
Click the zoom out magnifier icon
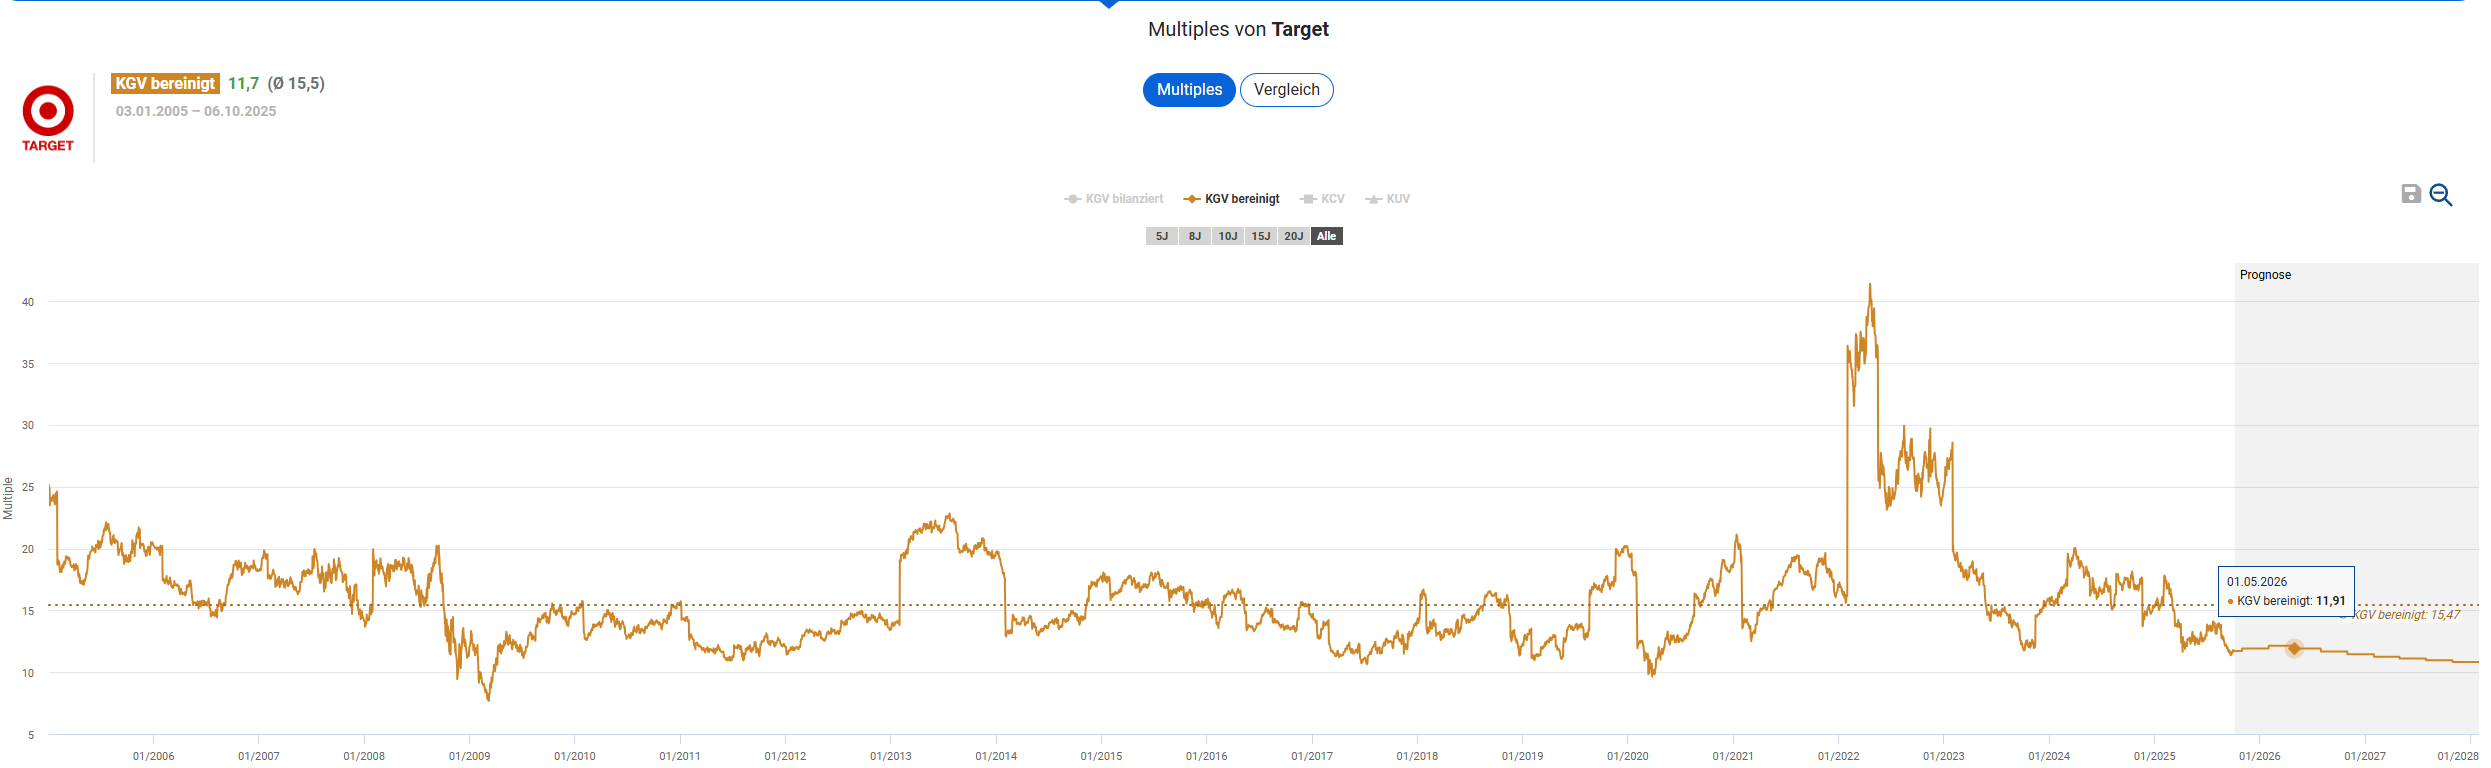coord(2441,195)
